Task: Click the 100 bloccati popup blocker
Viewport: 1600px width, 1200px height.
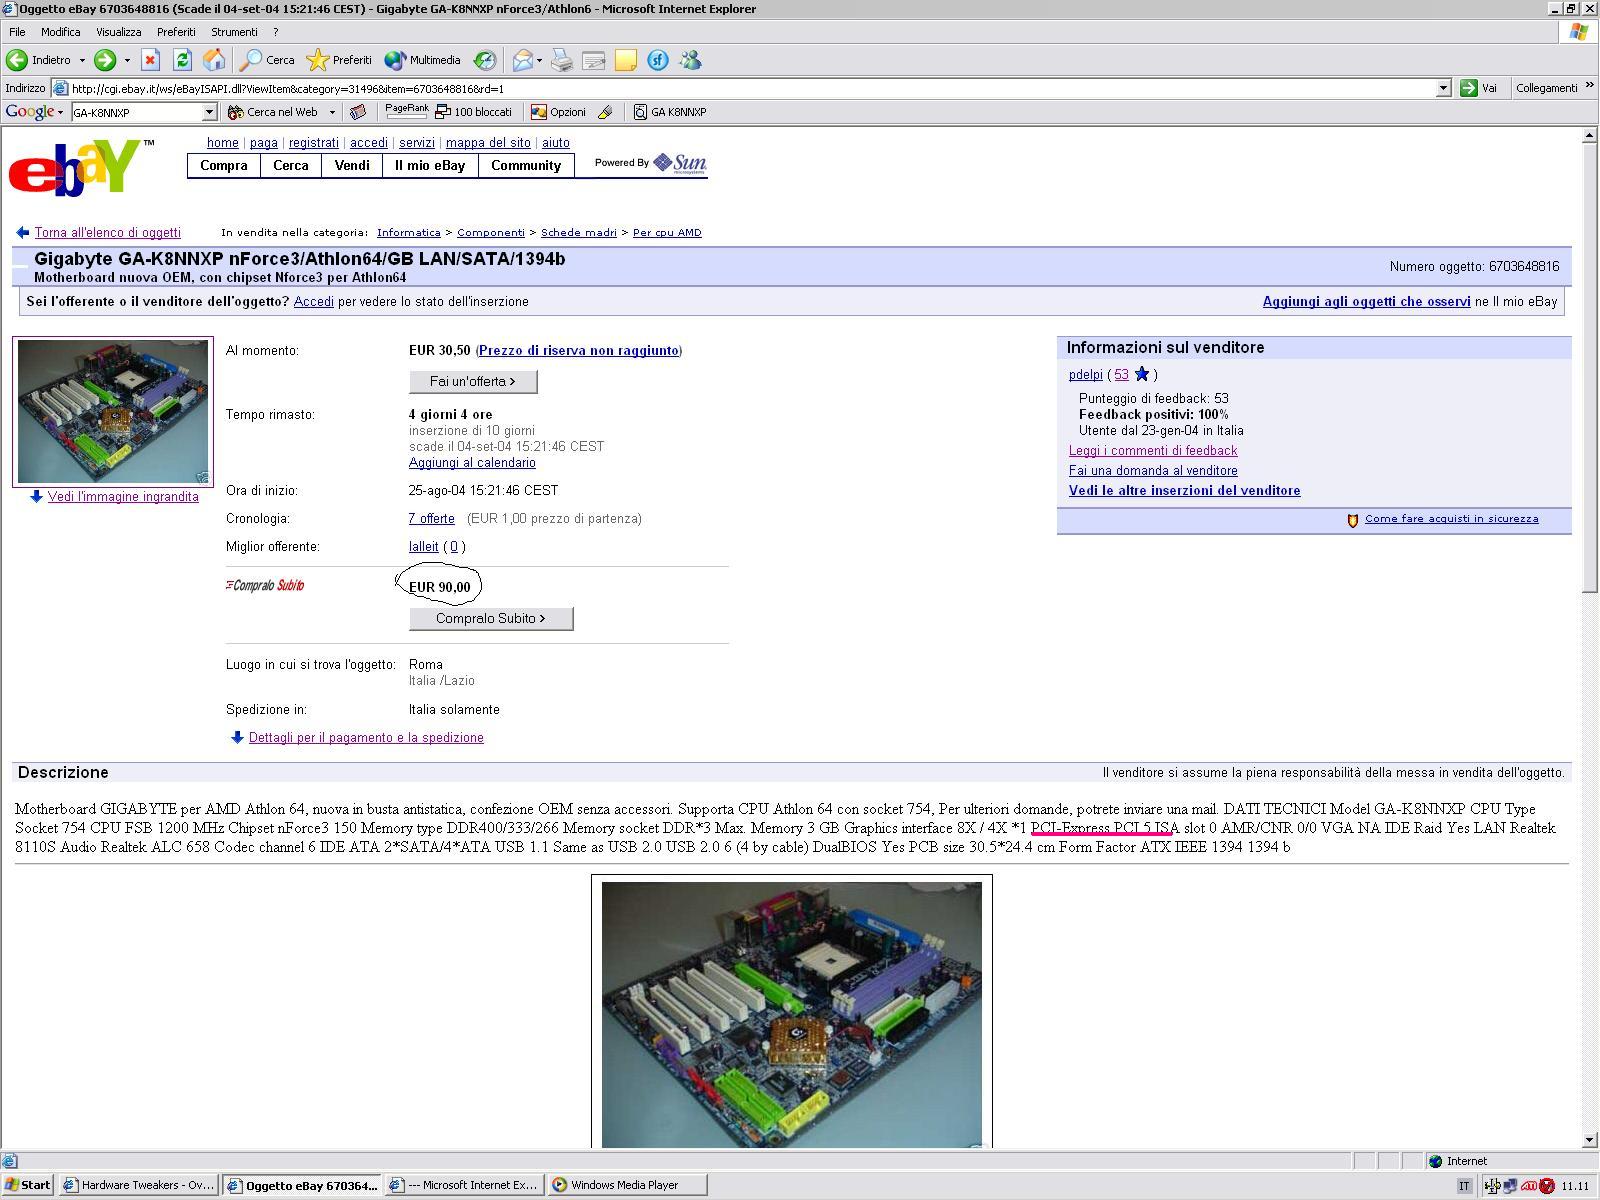Action: click(475, 112)
